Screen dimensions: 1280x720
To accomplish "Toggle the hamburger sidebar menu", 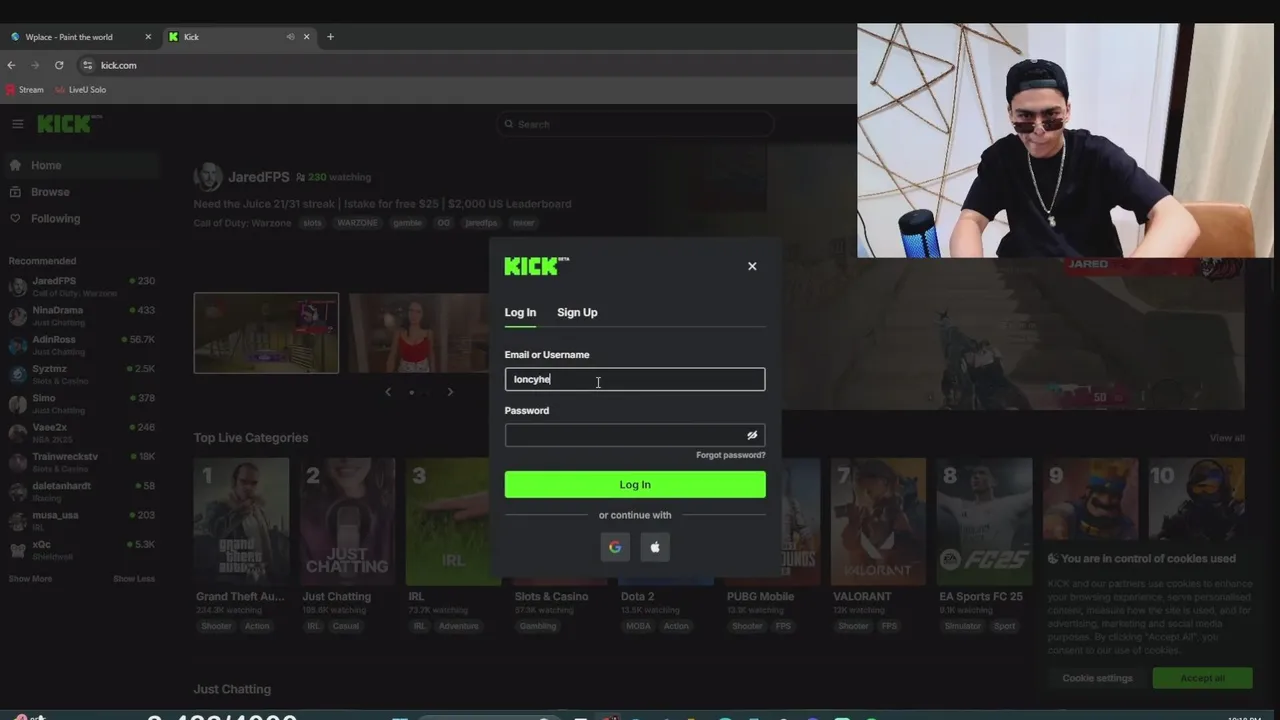I will (17, 124).
